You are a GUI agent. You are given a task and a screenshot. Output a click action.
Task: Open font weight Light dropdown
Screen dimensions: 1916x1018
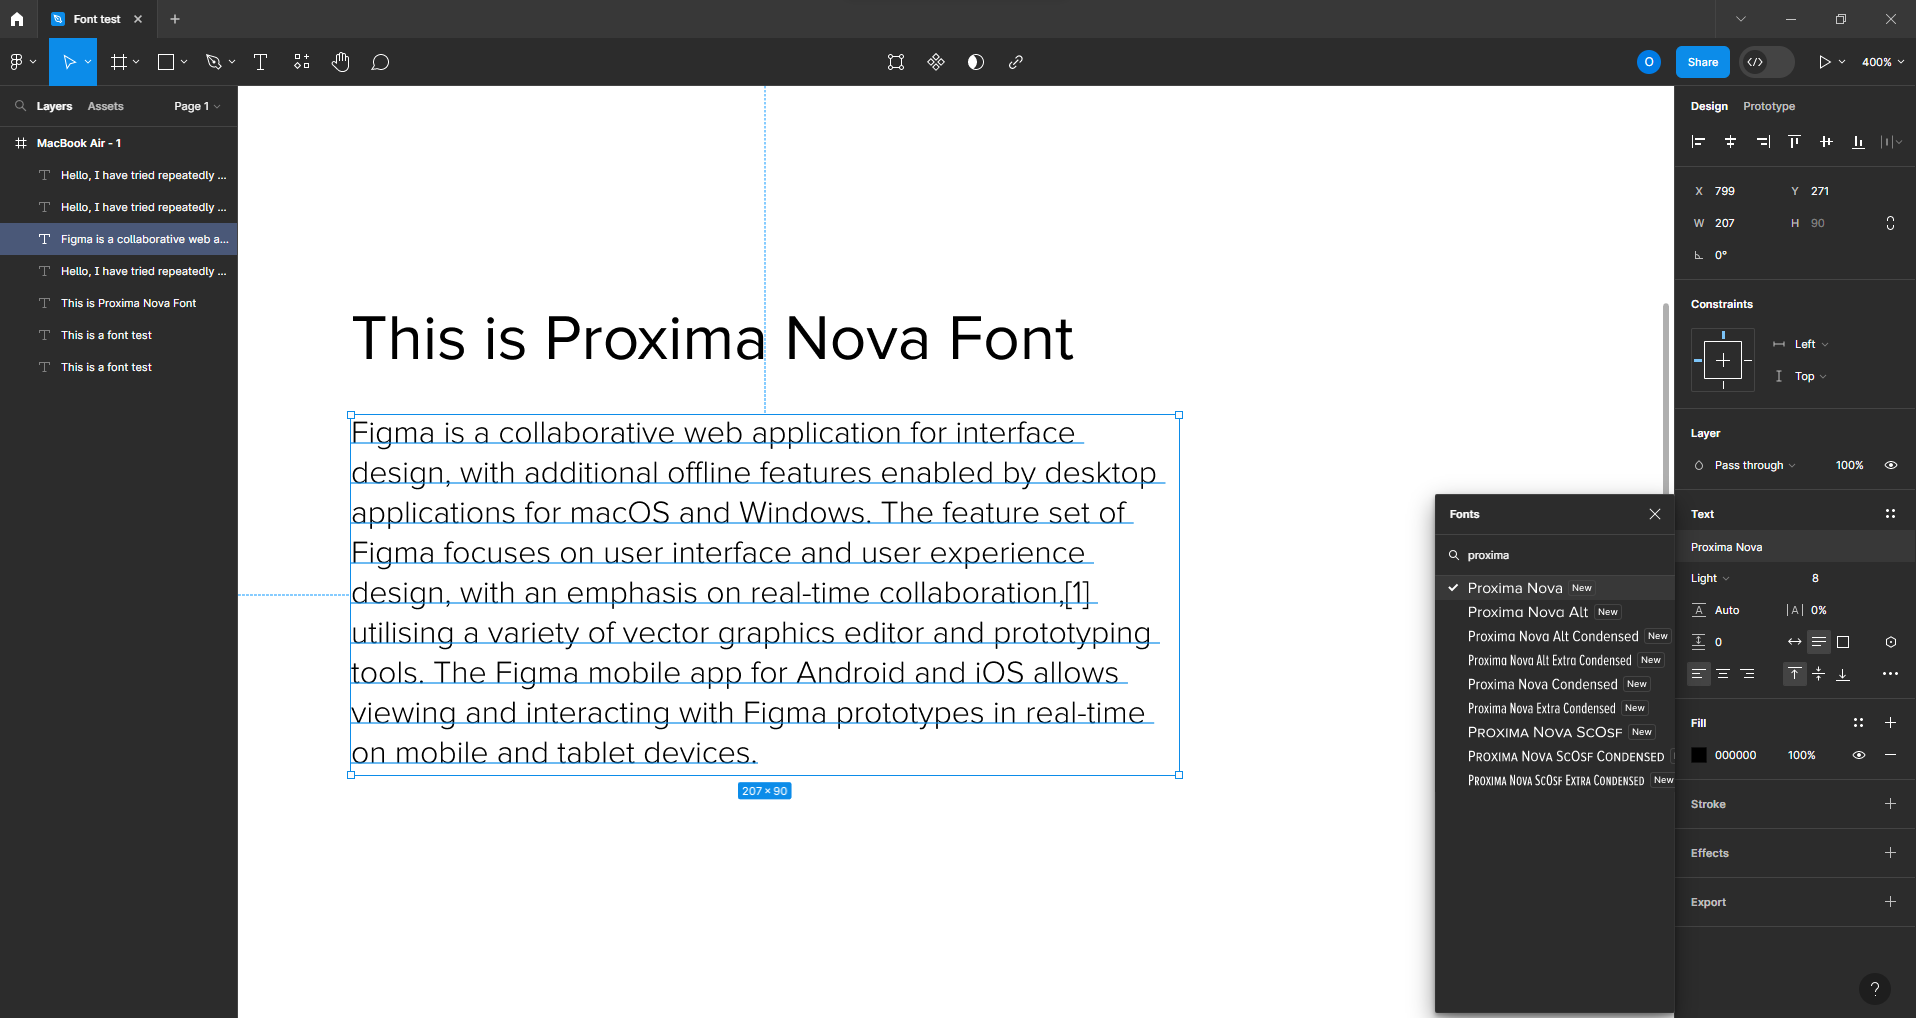point(1710,578)
